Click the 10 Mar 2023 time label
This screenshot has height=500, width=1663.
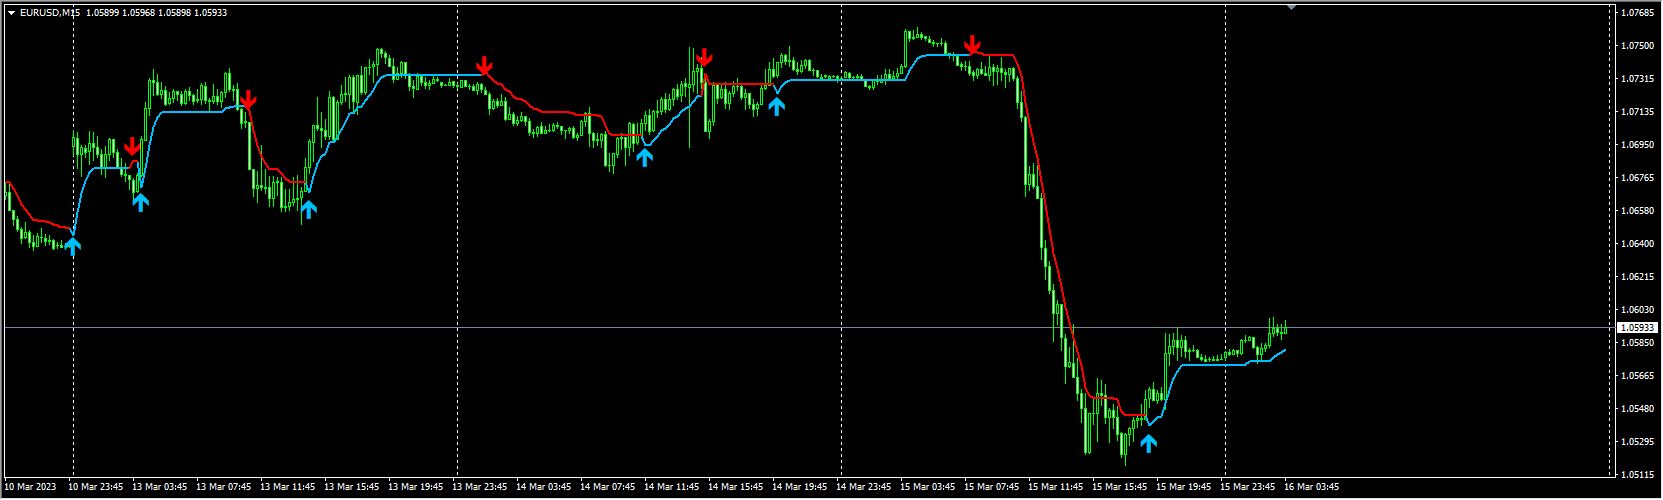pyautogui.click(x=30, y=487)
